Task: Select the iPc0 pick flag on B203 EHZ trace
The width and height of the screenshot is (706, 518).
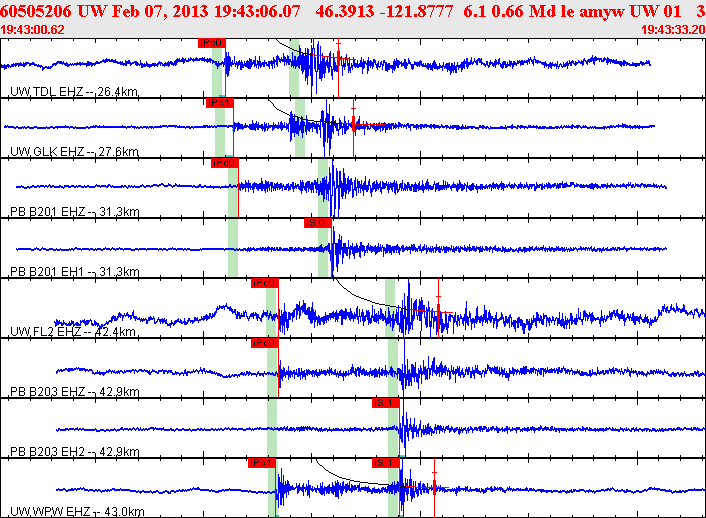Action: (x=265, y=343)
